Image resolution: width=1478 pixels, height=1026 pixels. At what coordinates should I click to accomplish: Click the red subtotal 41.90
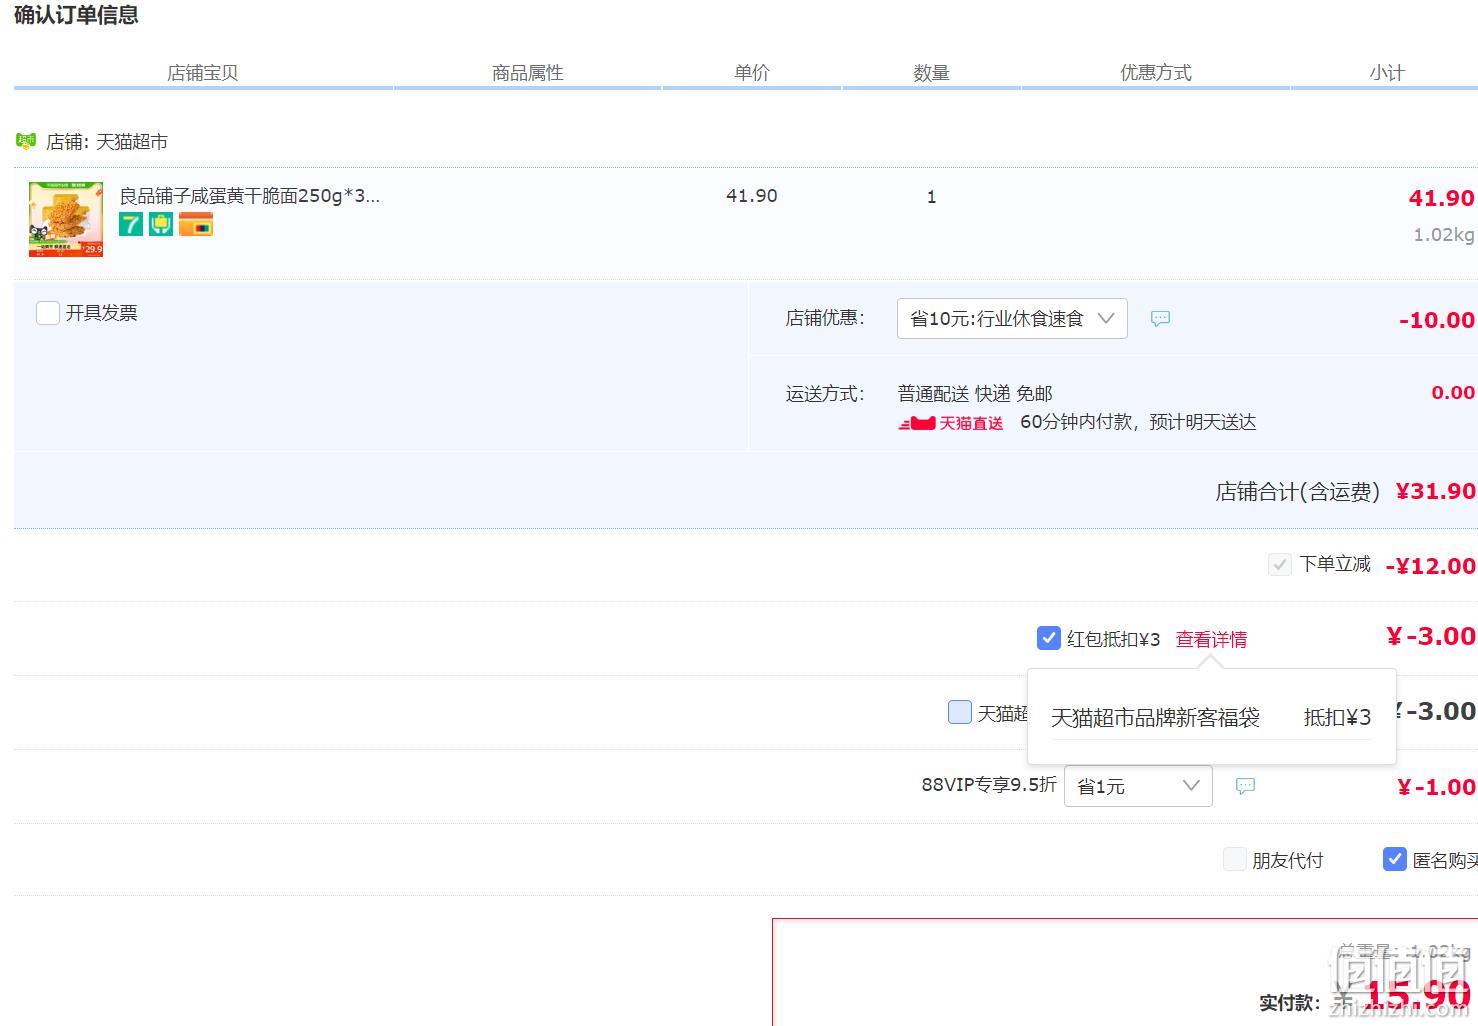point(1441,198)
